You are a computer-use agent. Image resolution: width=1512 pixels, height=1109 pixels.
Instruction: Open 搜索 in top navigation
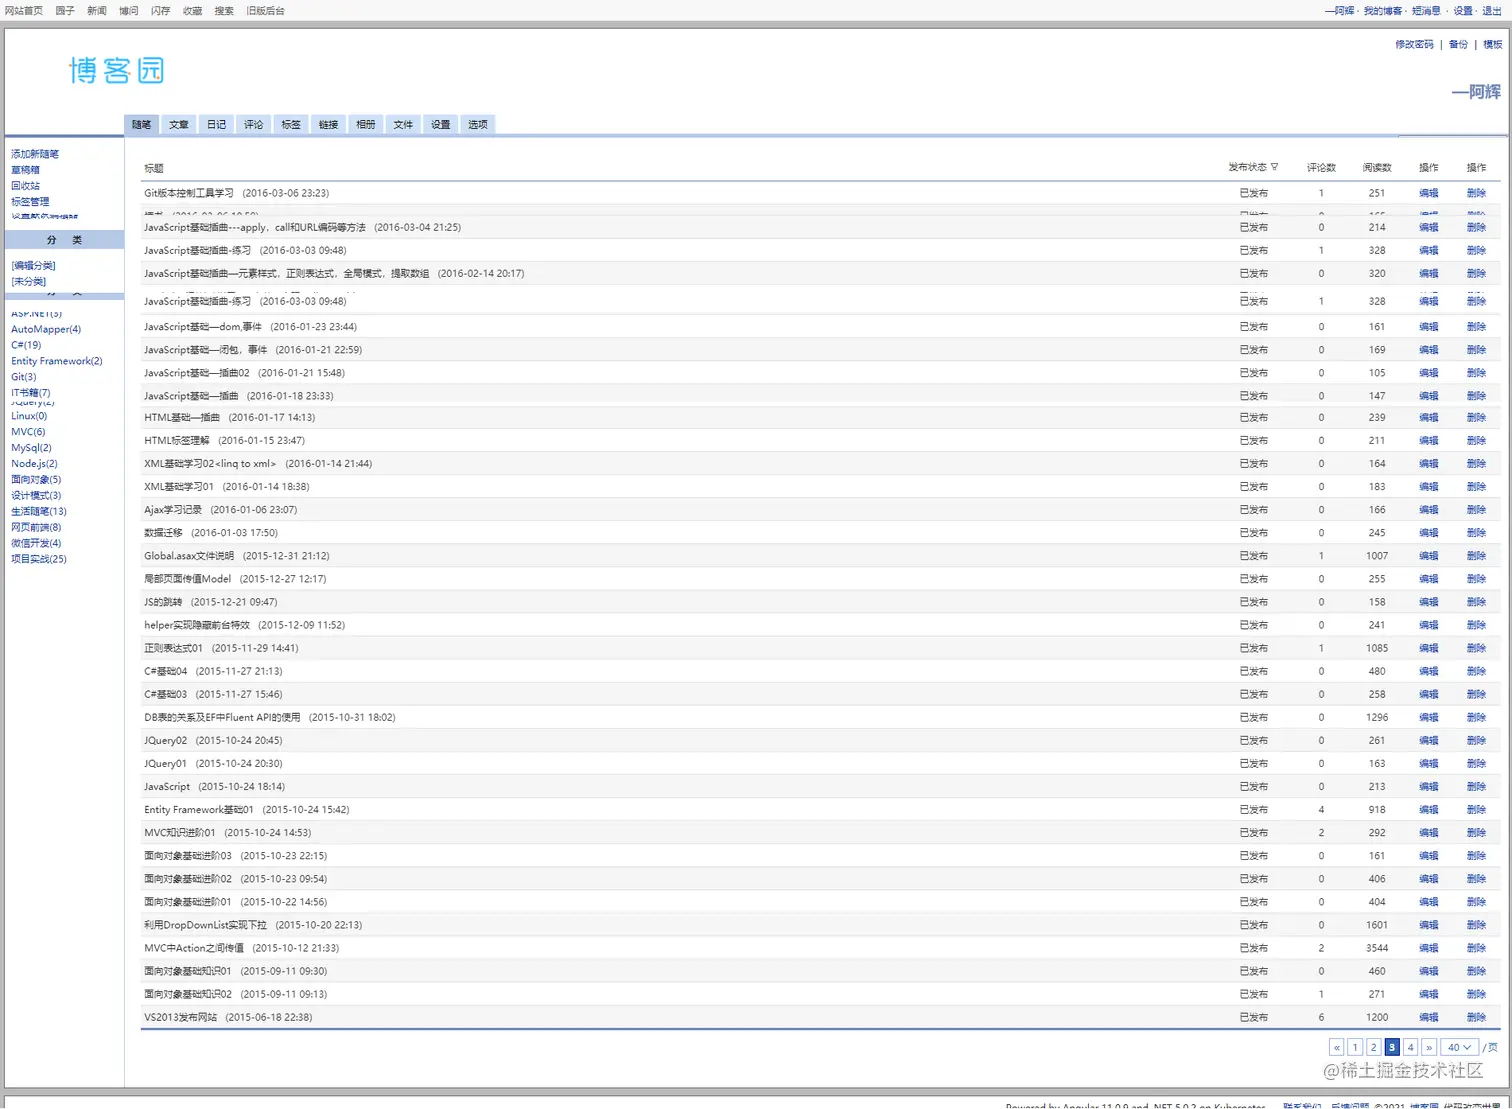tap(225, 11)
